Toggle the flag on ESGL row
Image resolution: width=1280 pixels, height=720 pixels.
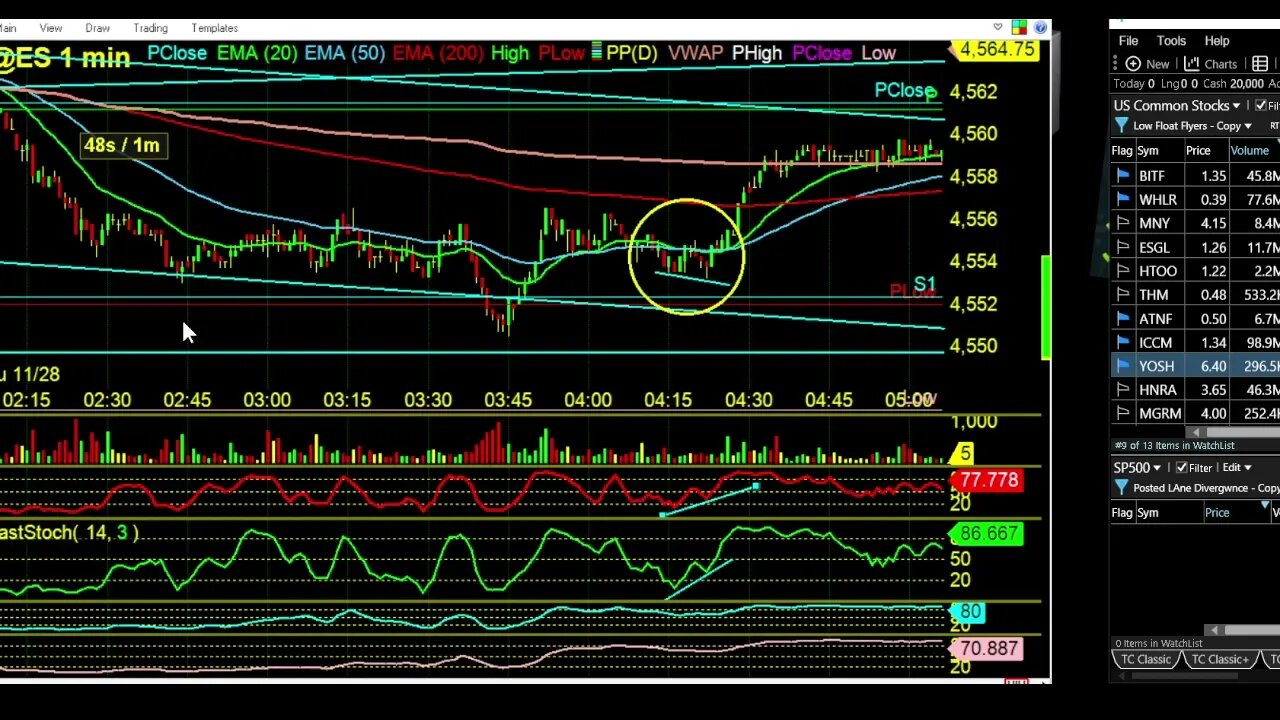[1122, 247]
